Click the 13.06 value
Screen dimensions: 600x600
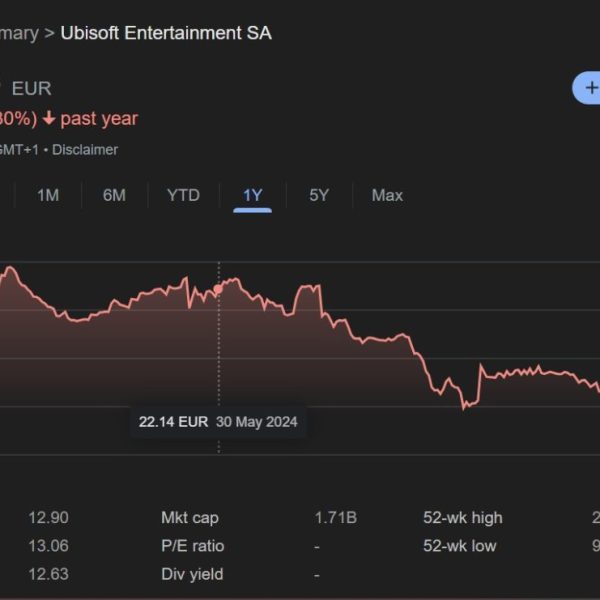tap(49, 546)
